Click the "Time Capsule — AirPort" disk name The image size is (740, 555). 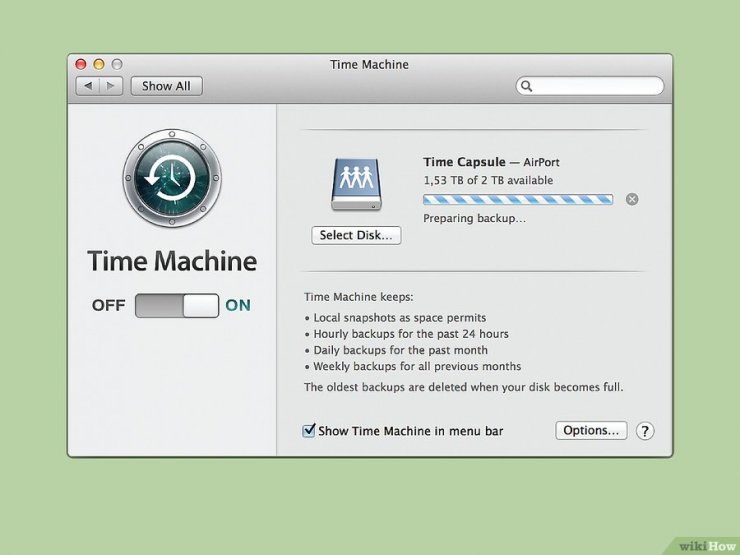(491, 162)
